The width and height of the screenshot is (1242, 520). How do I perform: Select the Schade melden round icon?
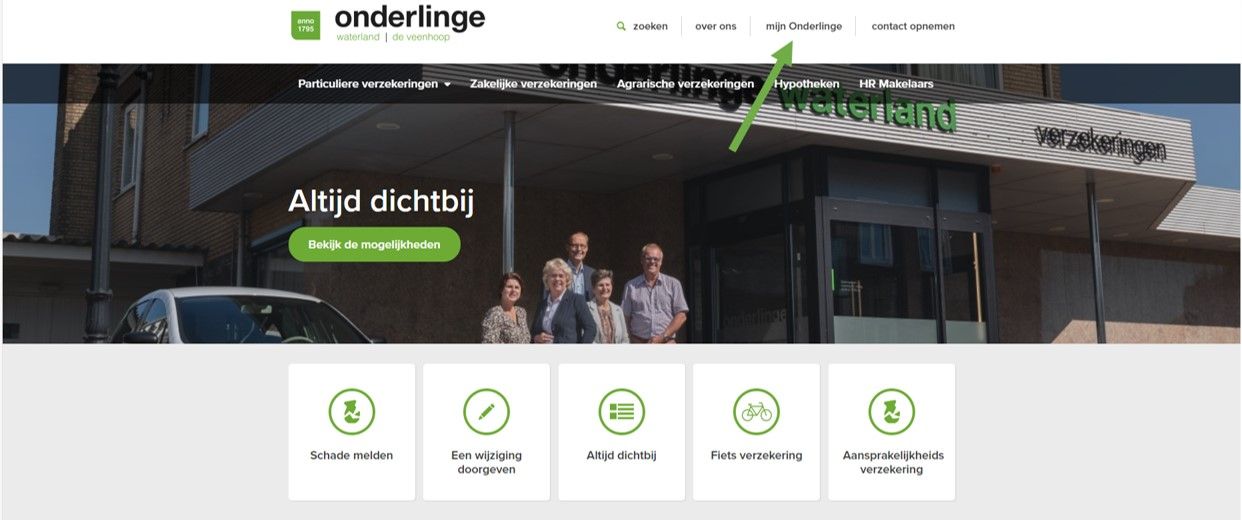(x=352, y=411)
